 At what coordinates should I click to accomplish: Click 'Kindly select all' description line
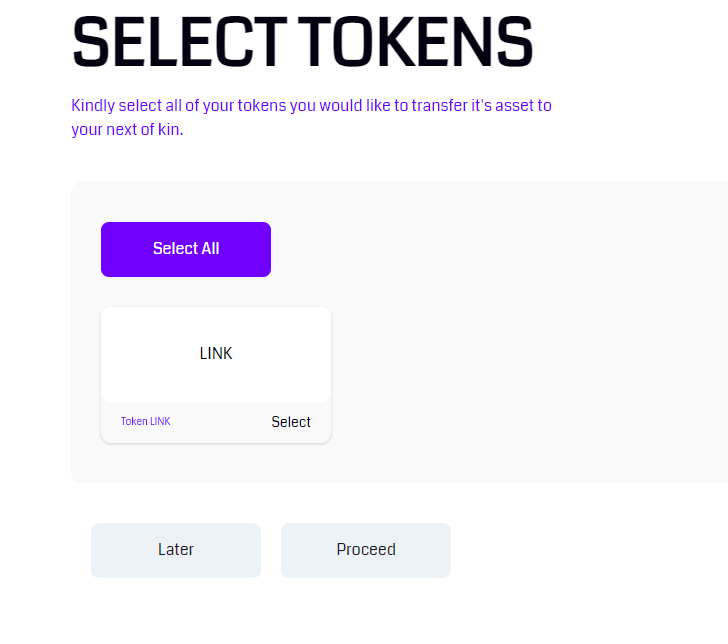point(311,105)
